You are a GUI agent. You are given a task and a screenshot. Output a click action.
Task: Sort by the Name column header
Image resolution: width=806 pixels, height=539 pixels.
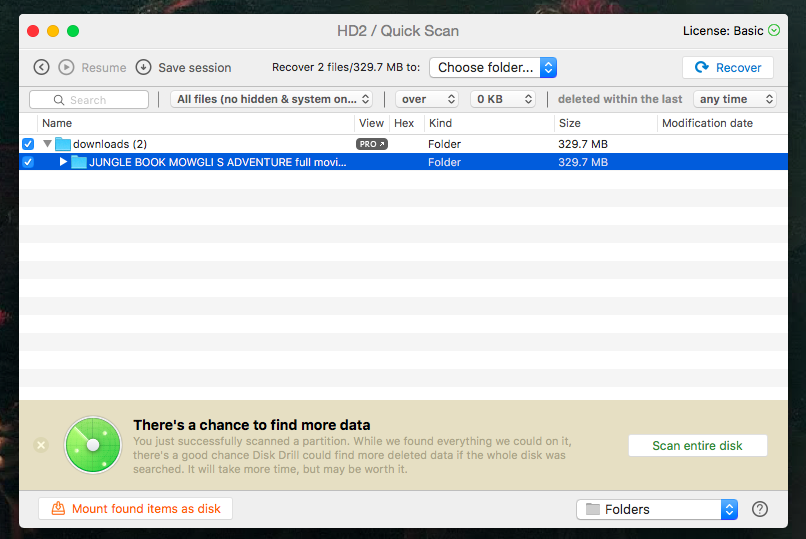[57, 123]
